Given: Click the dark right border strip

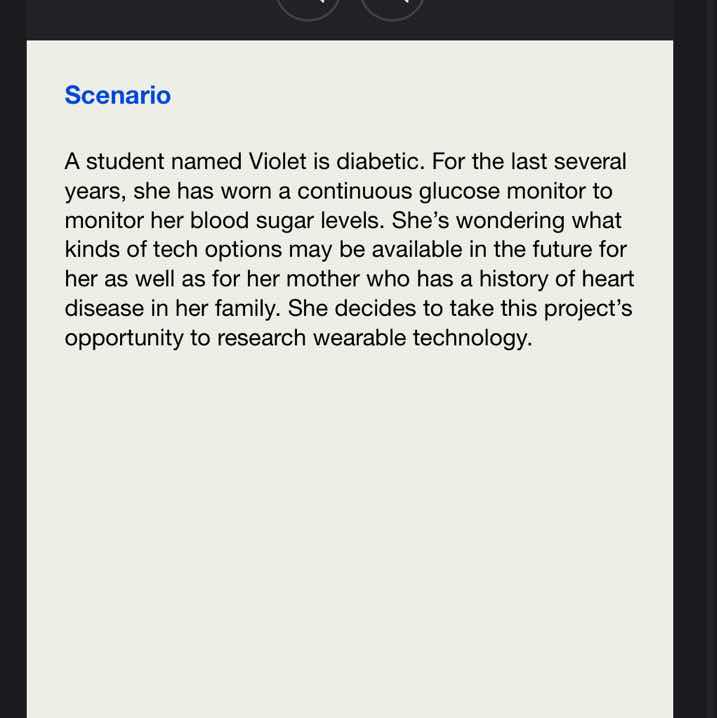Looking at the screenshot, I should pos(695,359).
